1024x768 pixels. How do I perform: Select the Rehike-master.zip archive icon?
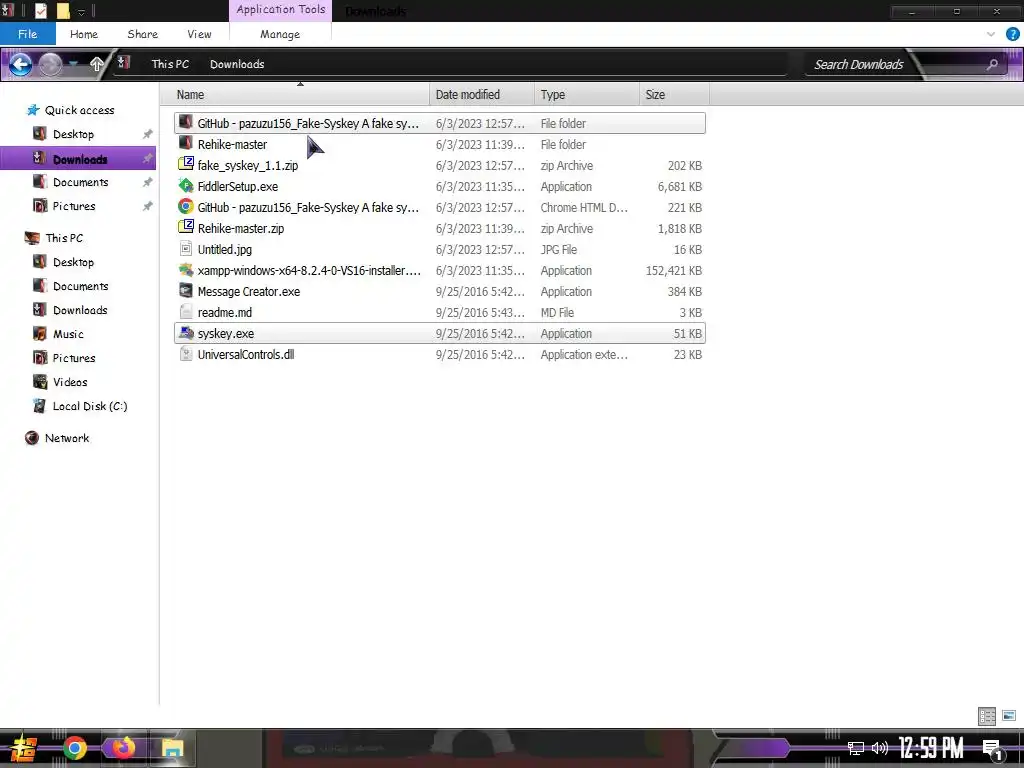pyautogui.click(x=186, y=227)
